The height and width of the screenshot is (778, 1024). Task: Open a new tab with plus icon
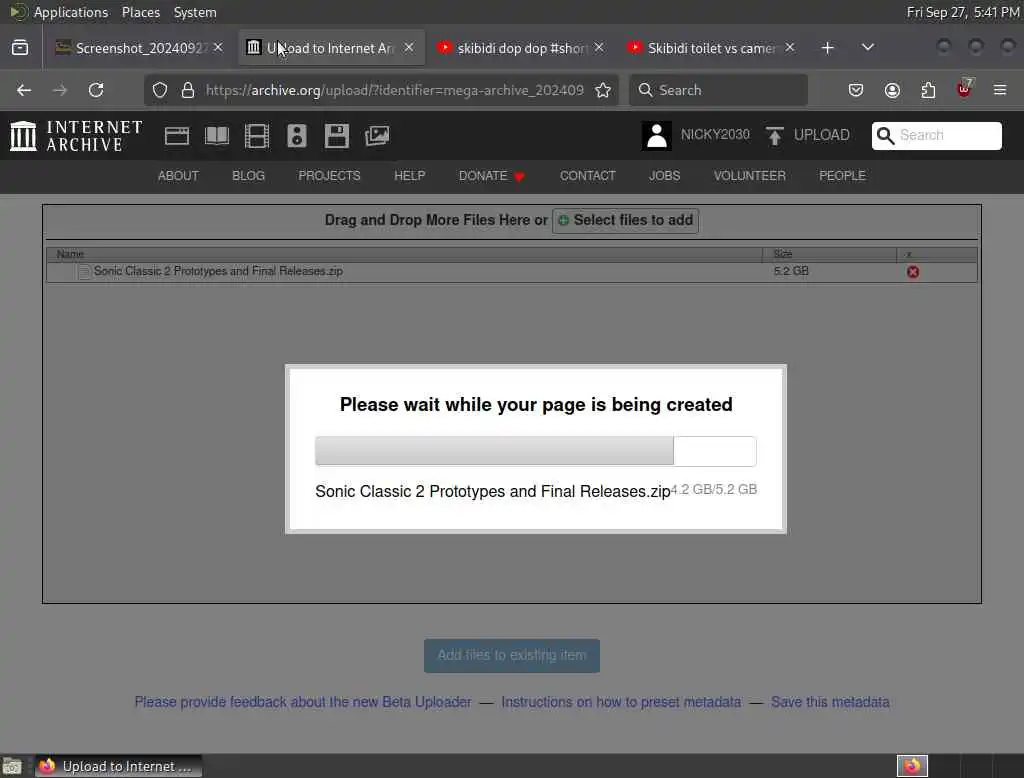[827, 48]
